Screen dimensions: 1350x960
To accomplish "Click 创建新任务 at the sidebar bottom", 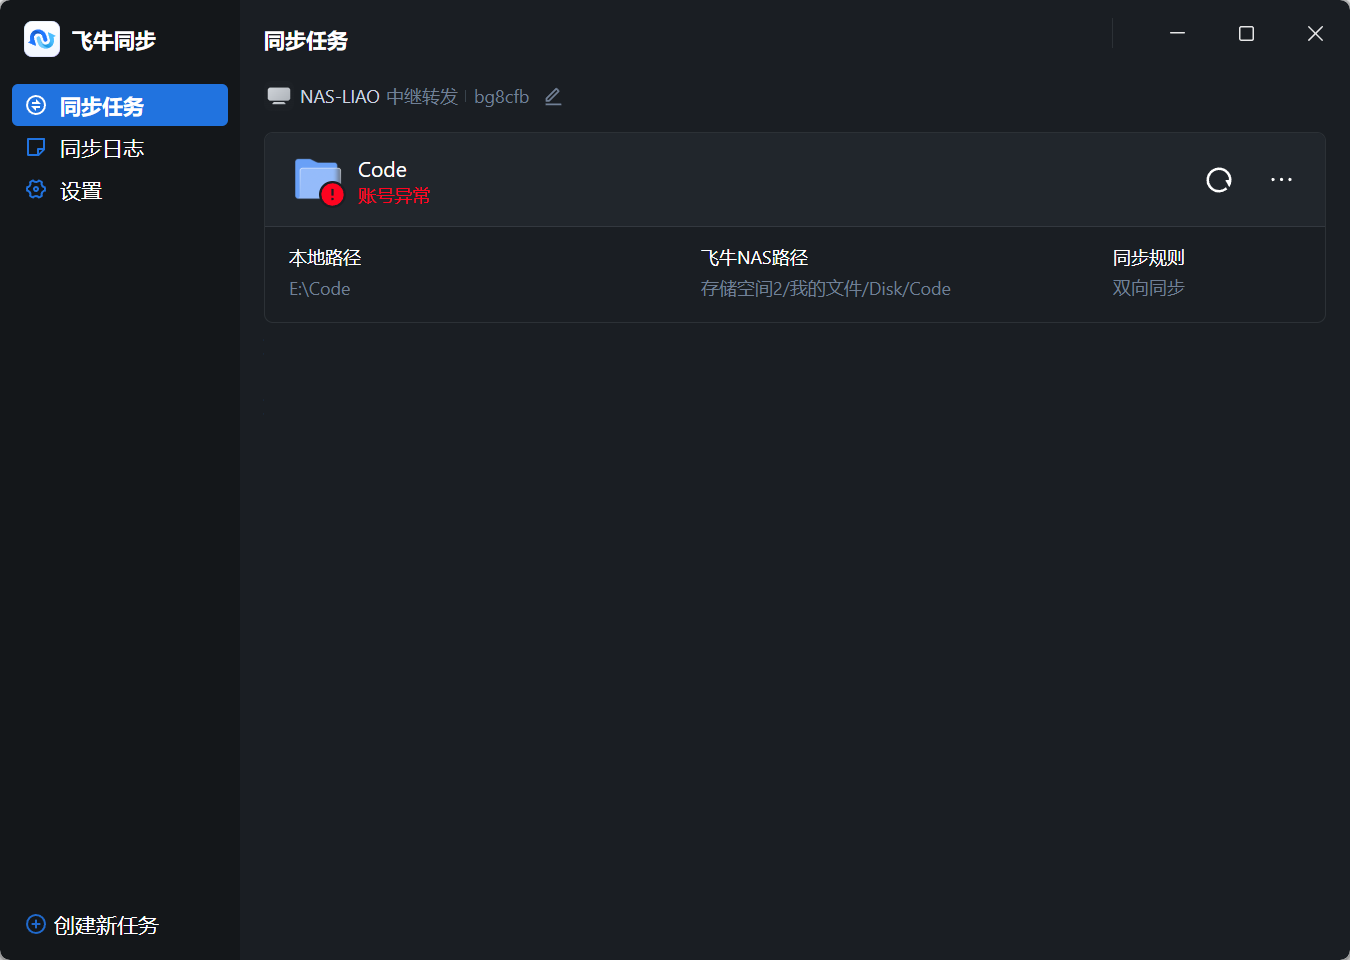I will pos(92,925).
